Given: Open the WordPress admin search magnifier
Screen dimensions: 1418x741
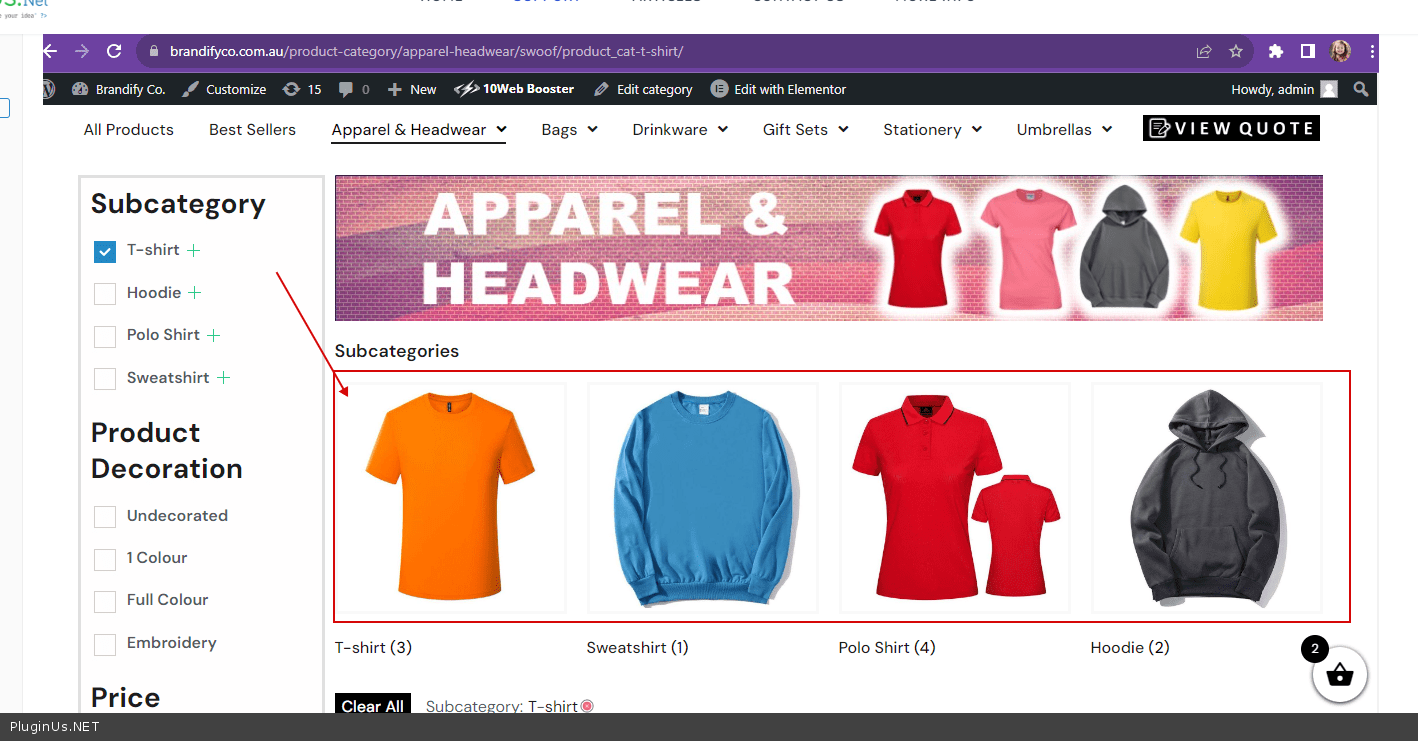Looking at the screenshot, I should [1360, 89].
